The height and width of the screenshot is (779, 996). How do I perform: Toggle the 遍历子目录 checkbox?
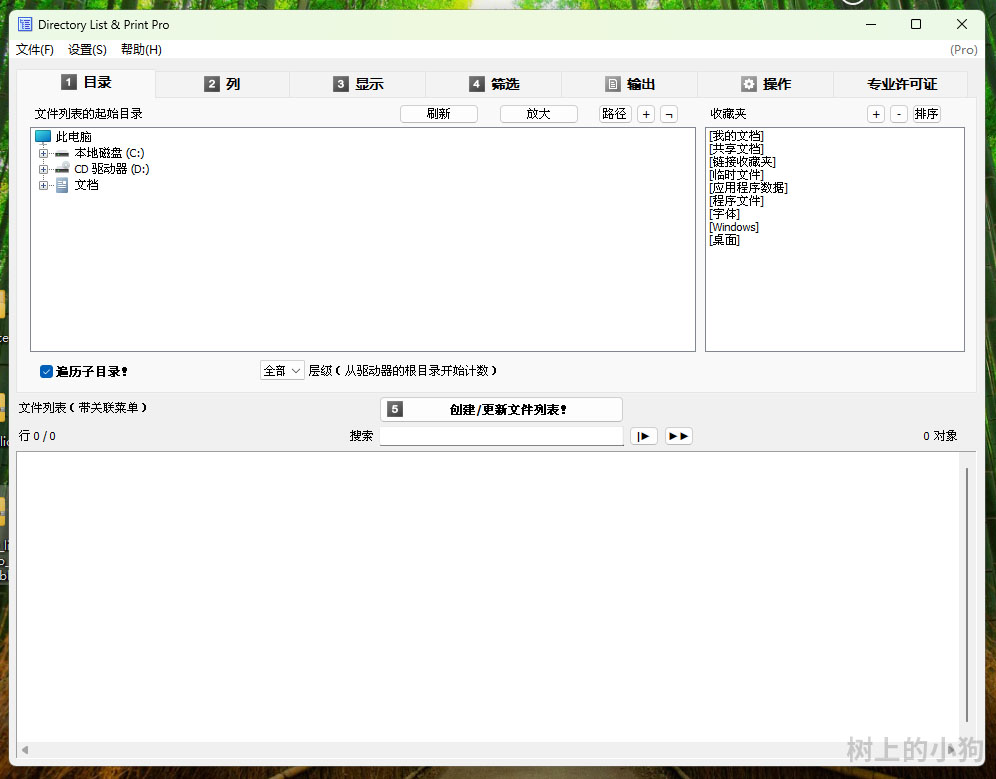tap(46, 371)
